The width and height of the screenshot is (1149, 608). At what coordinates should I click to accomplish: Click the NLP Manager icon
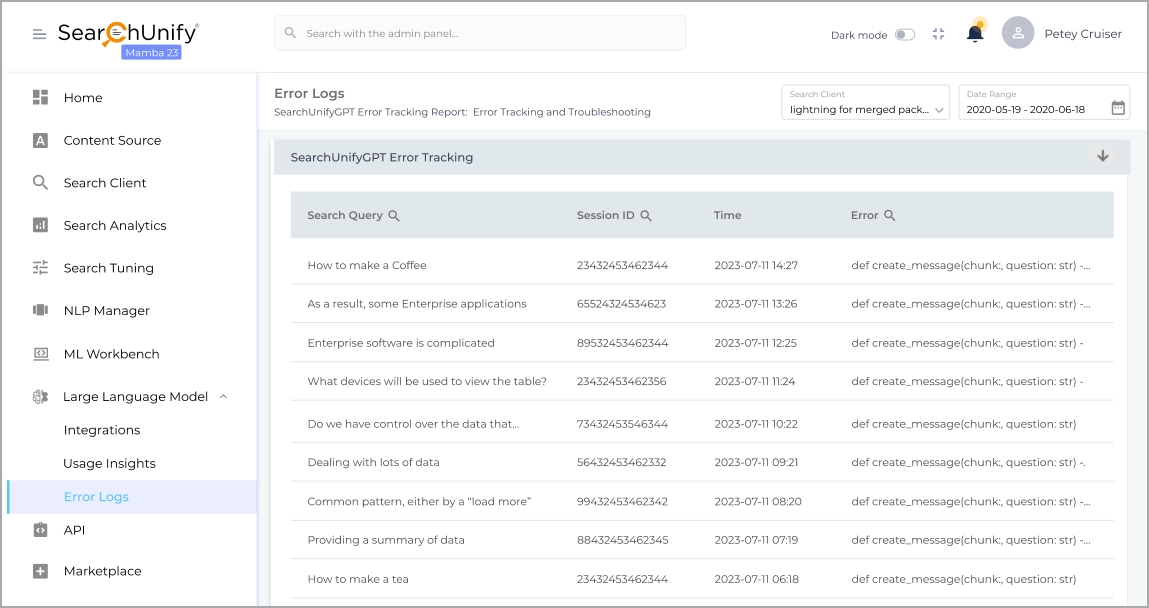coord(40,310)
